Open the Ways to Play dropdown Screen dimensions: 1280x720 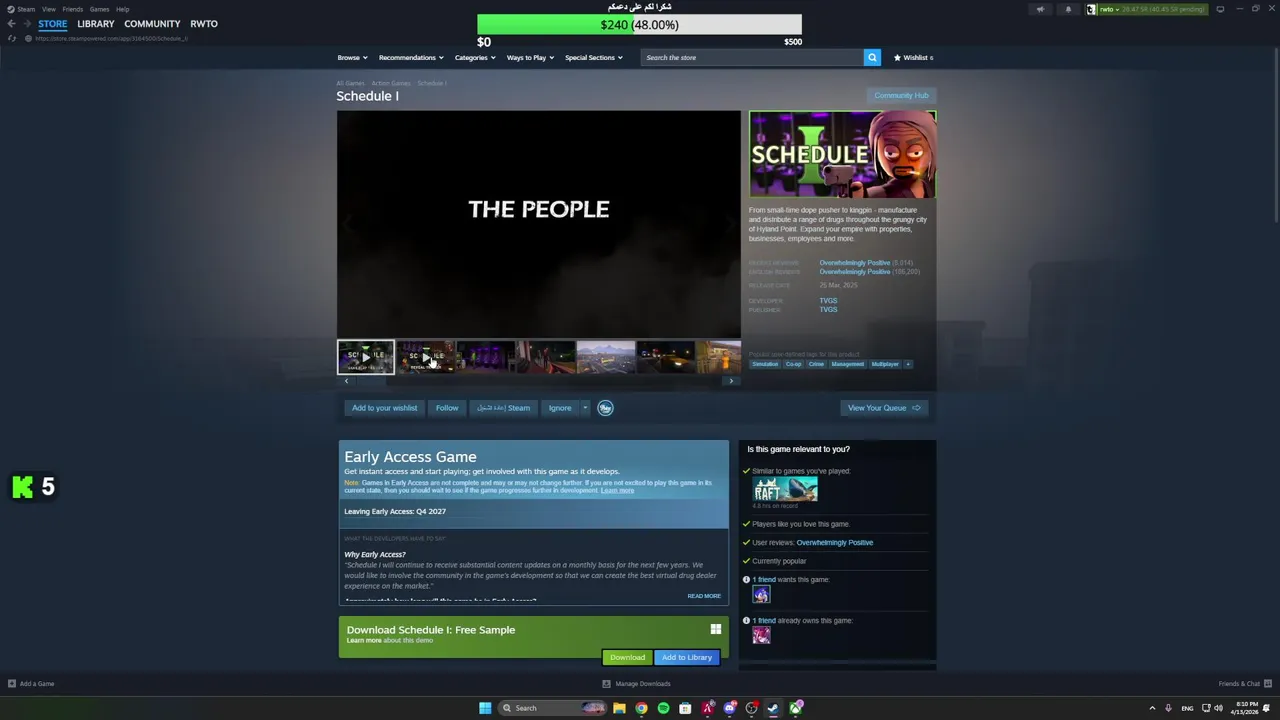click(x=530, y=58)
